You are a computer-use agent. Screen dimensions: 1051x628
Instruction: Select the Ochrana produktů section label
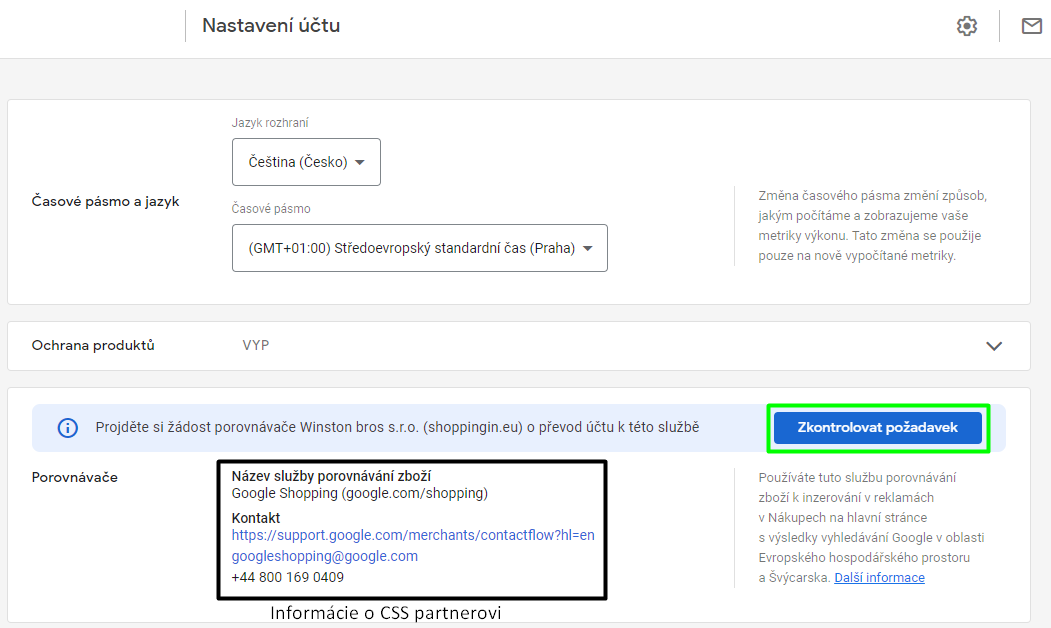click(93, 346)
